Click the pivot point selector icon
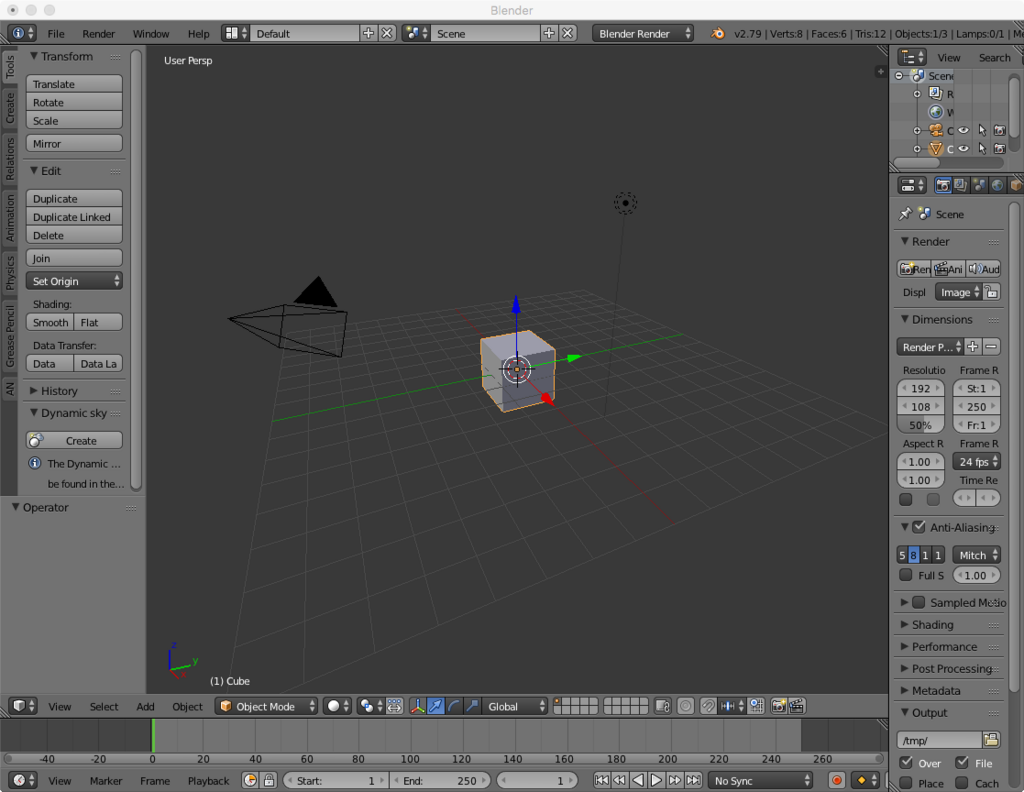 (x=370, y=706)
